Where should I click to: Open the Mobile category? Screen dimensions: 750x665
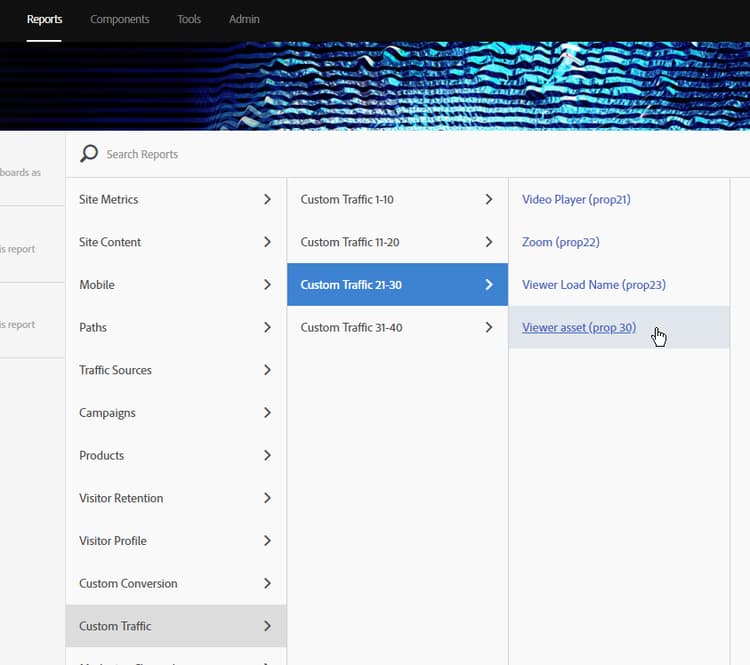(176, 285)
